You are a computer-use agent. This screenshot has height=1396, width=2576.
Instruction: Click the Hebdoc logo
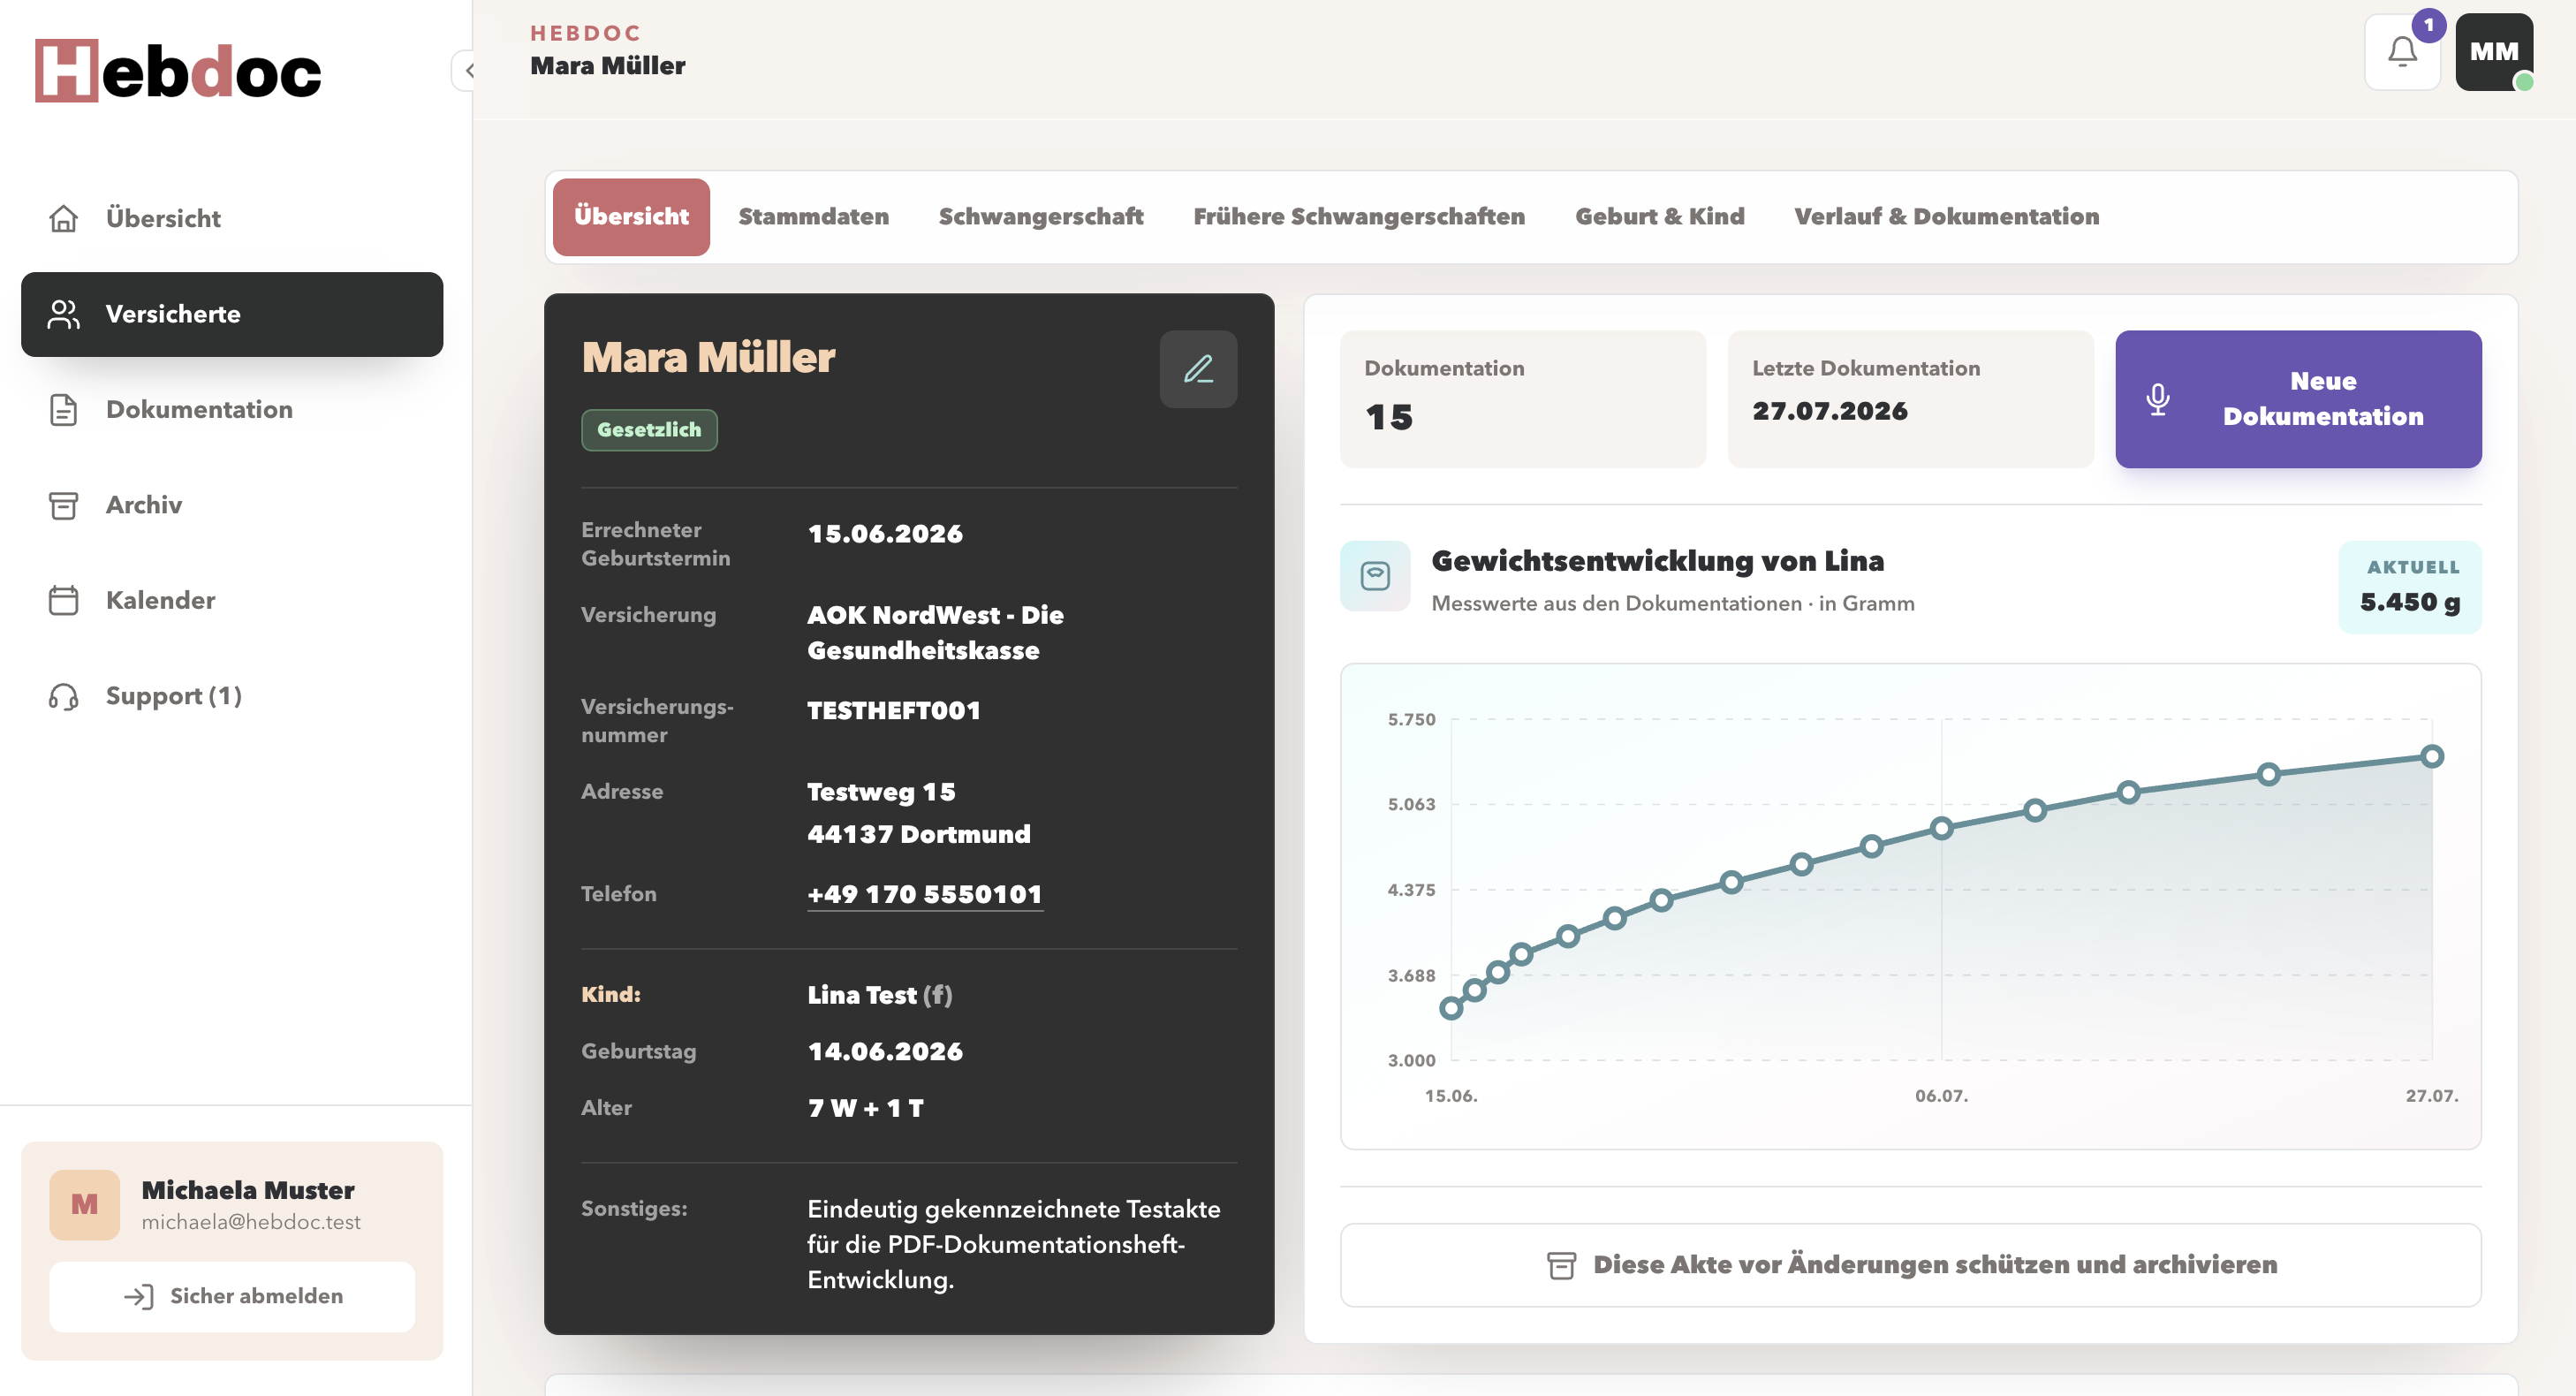point(178,71)
